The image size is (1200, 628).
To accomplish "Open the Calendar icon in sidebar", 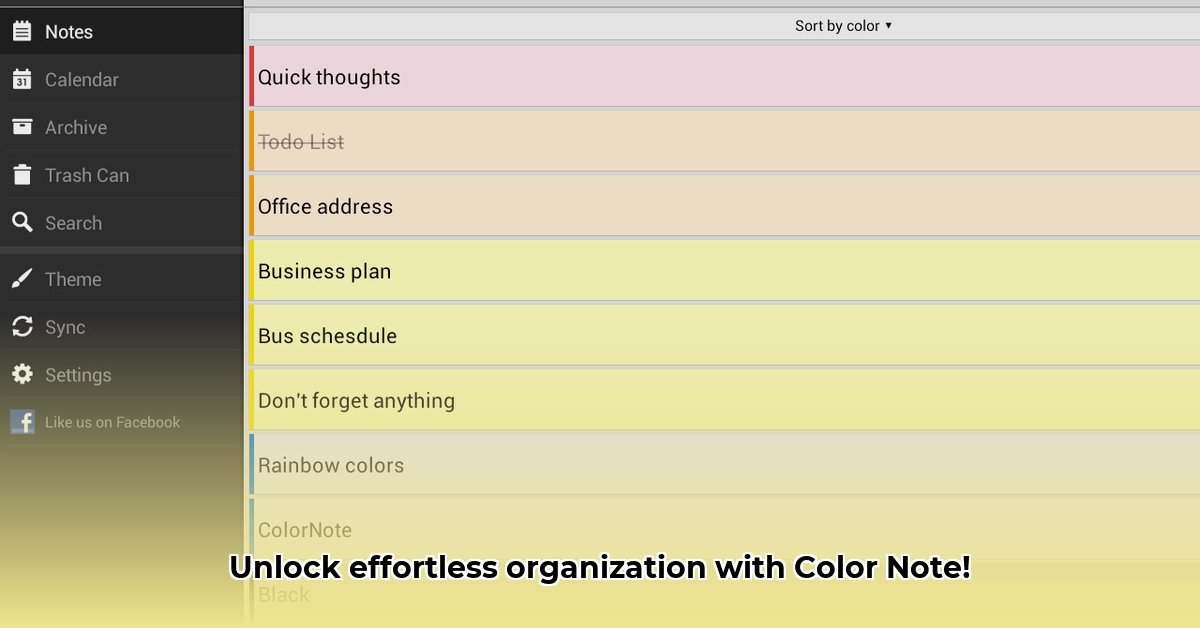I will [22, 79].
